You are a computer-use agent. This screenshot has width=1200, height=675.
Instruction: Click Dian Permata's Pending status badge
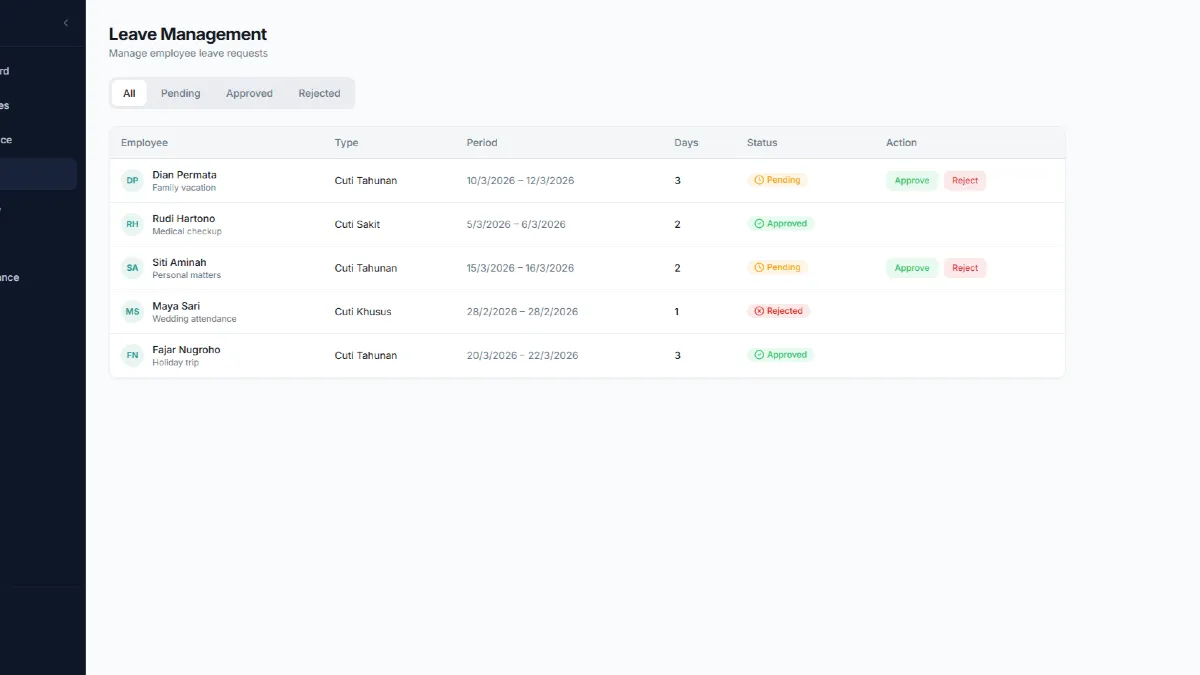(x=777, y=180)
